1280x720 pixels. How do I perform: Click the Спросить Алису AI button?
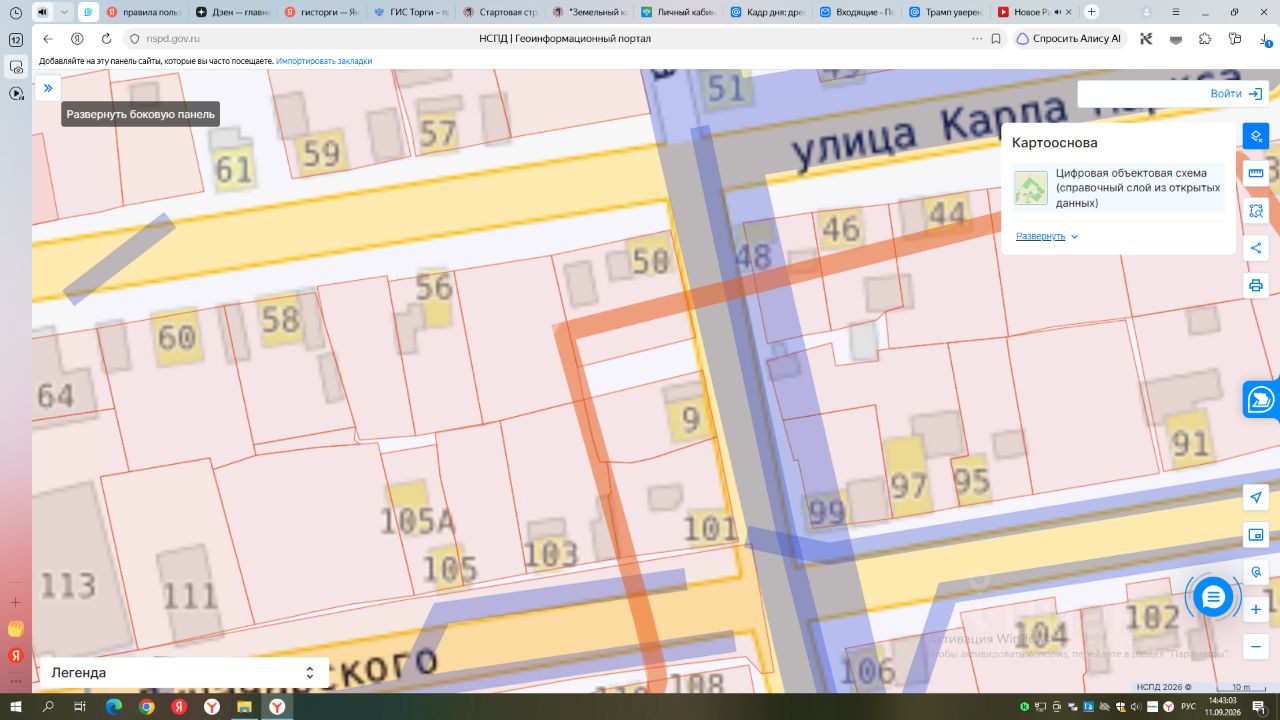coord(1069,38)
